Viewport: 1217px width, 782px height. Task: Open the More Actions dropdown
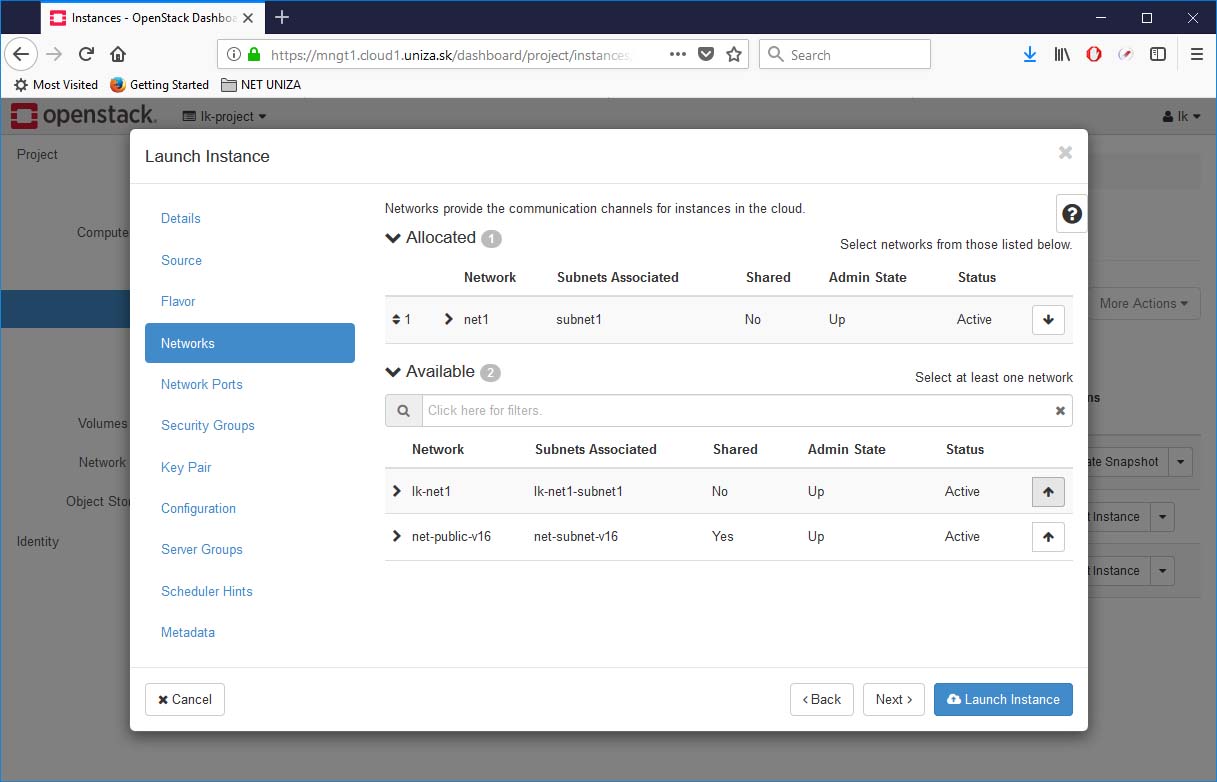click(1144, 303)
